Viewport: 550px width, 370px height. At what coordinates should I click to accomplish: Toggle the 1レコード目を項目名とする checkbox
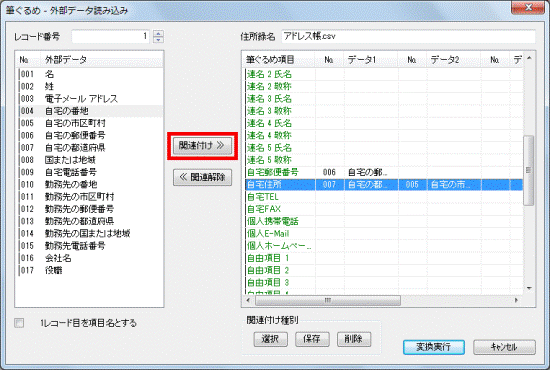click(x=19, y=323)
